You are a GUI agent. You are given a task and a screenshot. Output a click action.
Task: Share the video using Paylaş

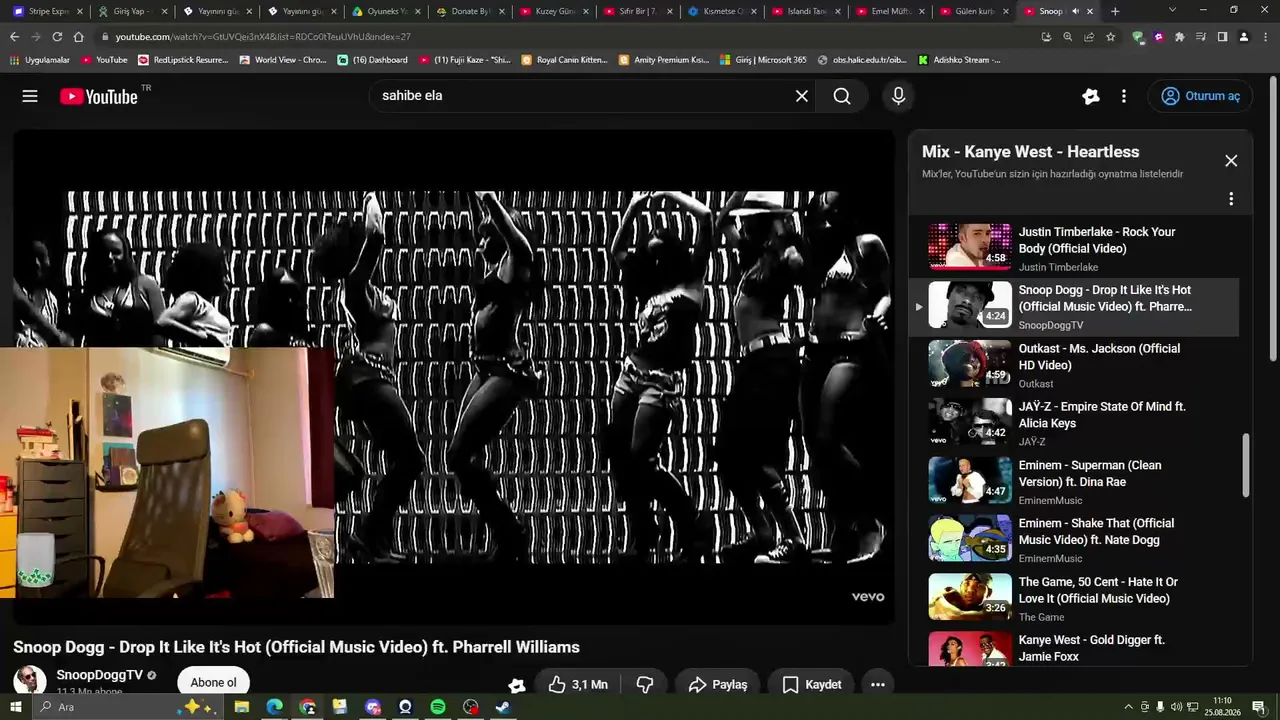coord(718,685)
